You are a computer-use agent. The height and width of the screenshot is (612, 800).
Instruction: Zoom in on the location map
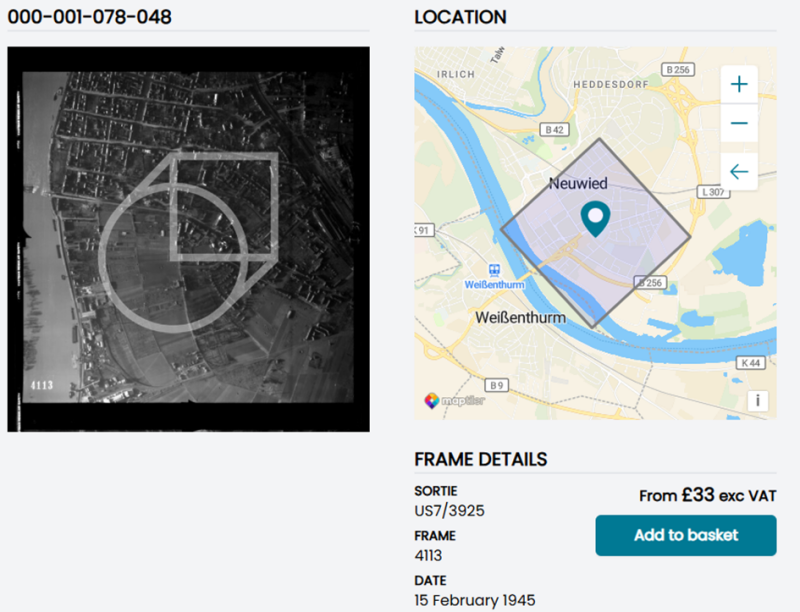[739, 85]
